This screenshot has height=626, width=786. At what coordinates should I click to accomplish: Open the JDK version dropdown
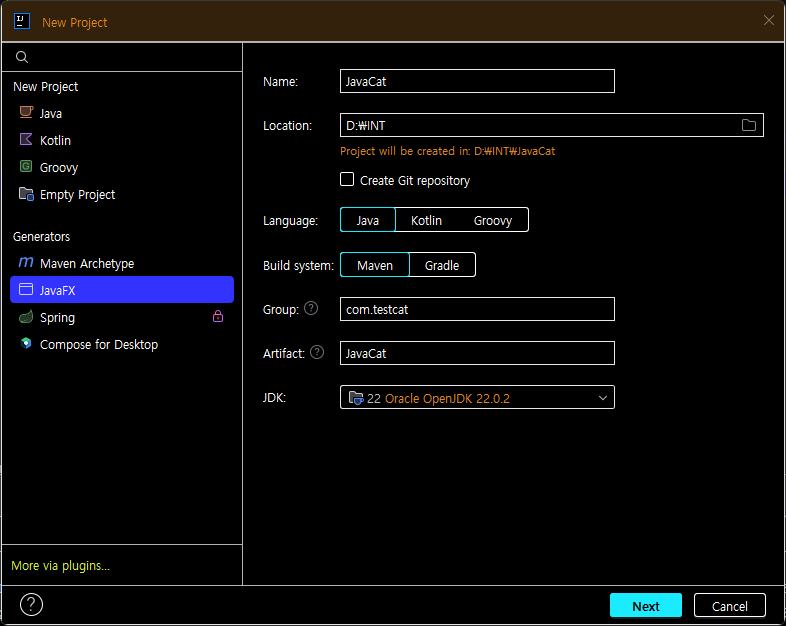point(477,397)
